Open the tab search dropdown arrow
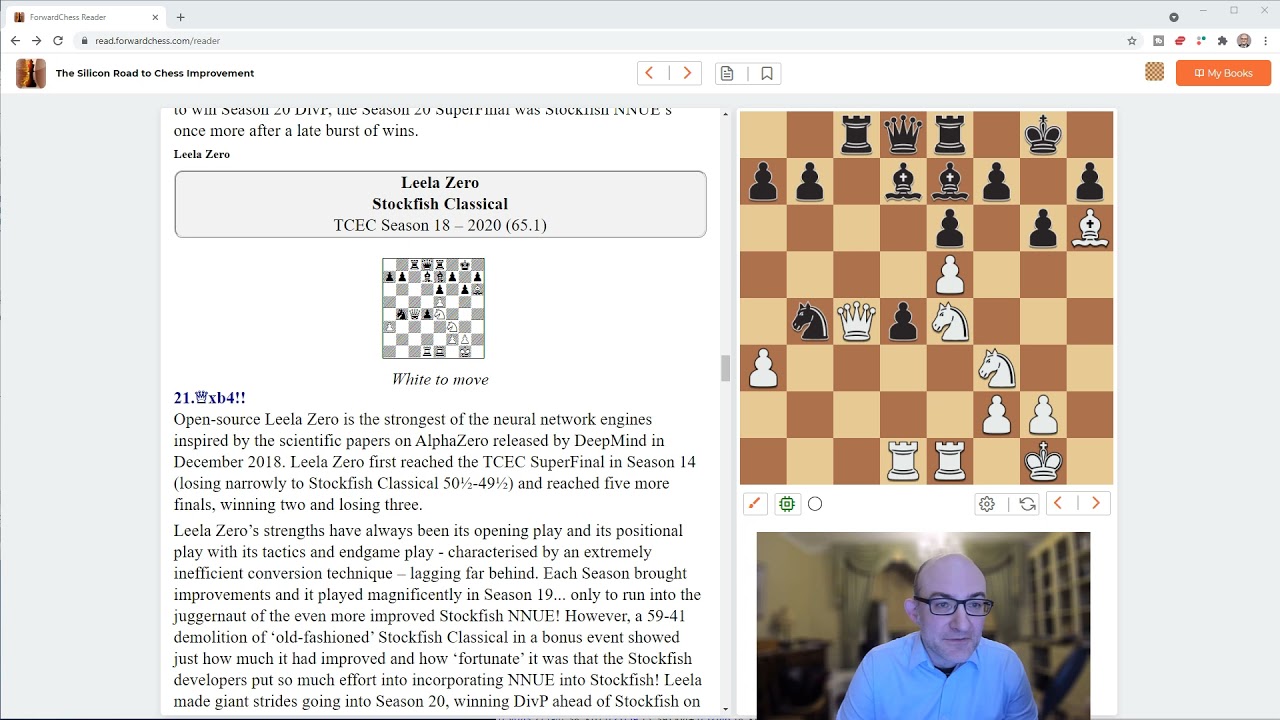This screenshot has height=720, width=1280. coord(1174,17)
